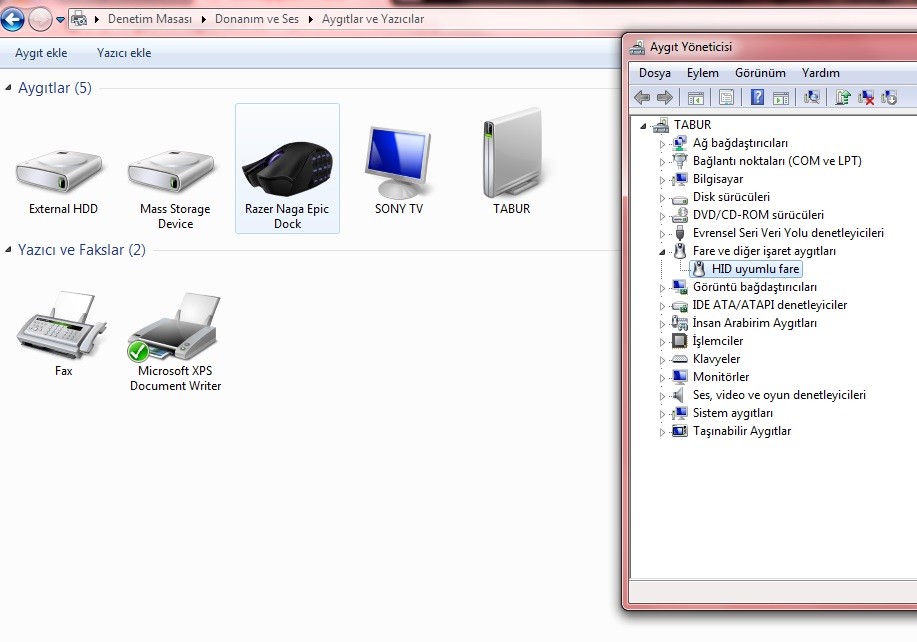The width and height of the screenshot is (917, 642).
Task: Click the Forward arrow in Device Manager toolbar
Action: point(664,97)
